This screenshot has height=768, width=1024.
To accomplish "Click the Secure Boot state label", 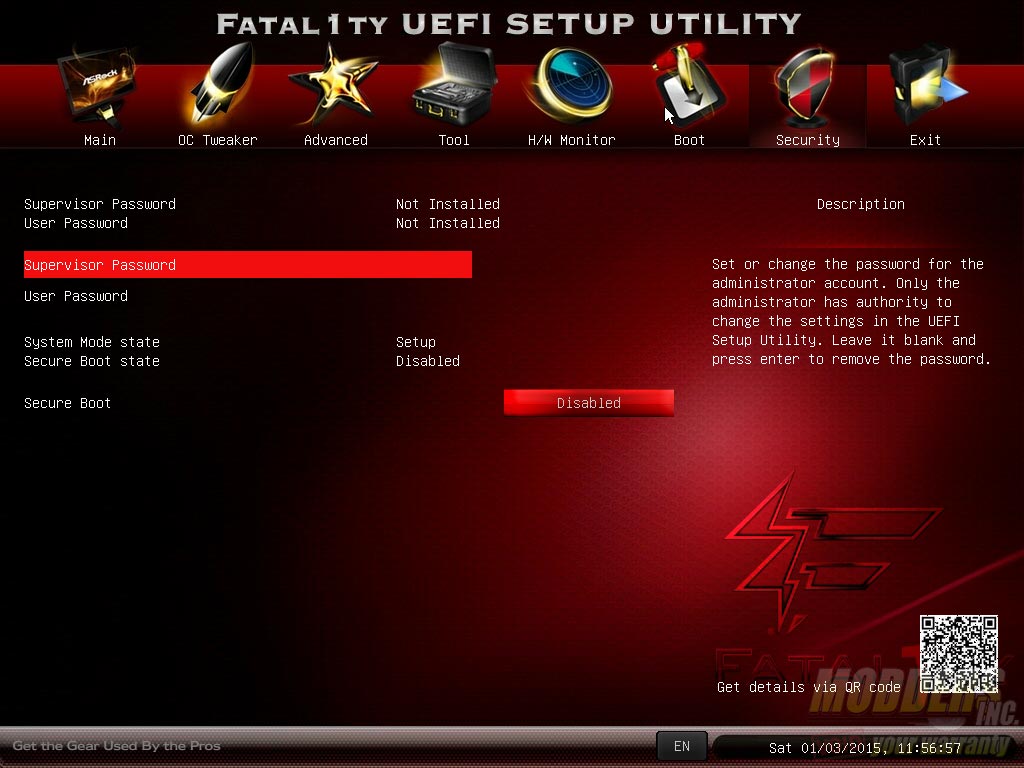I will pos(91,360).
